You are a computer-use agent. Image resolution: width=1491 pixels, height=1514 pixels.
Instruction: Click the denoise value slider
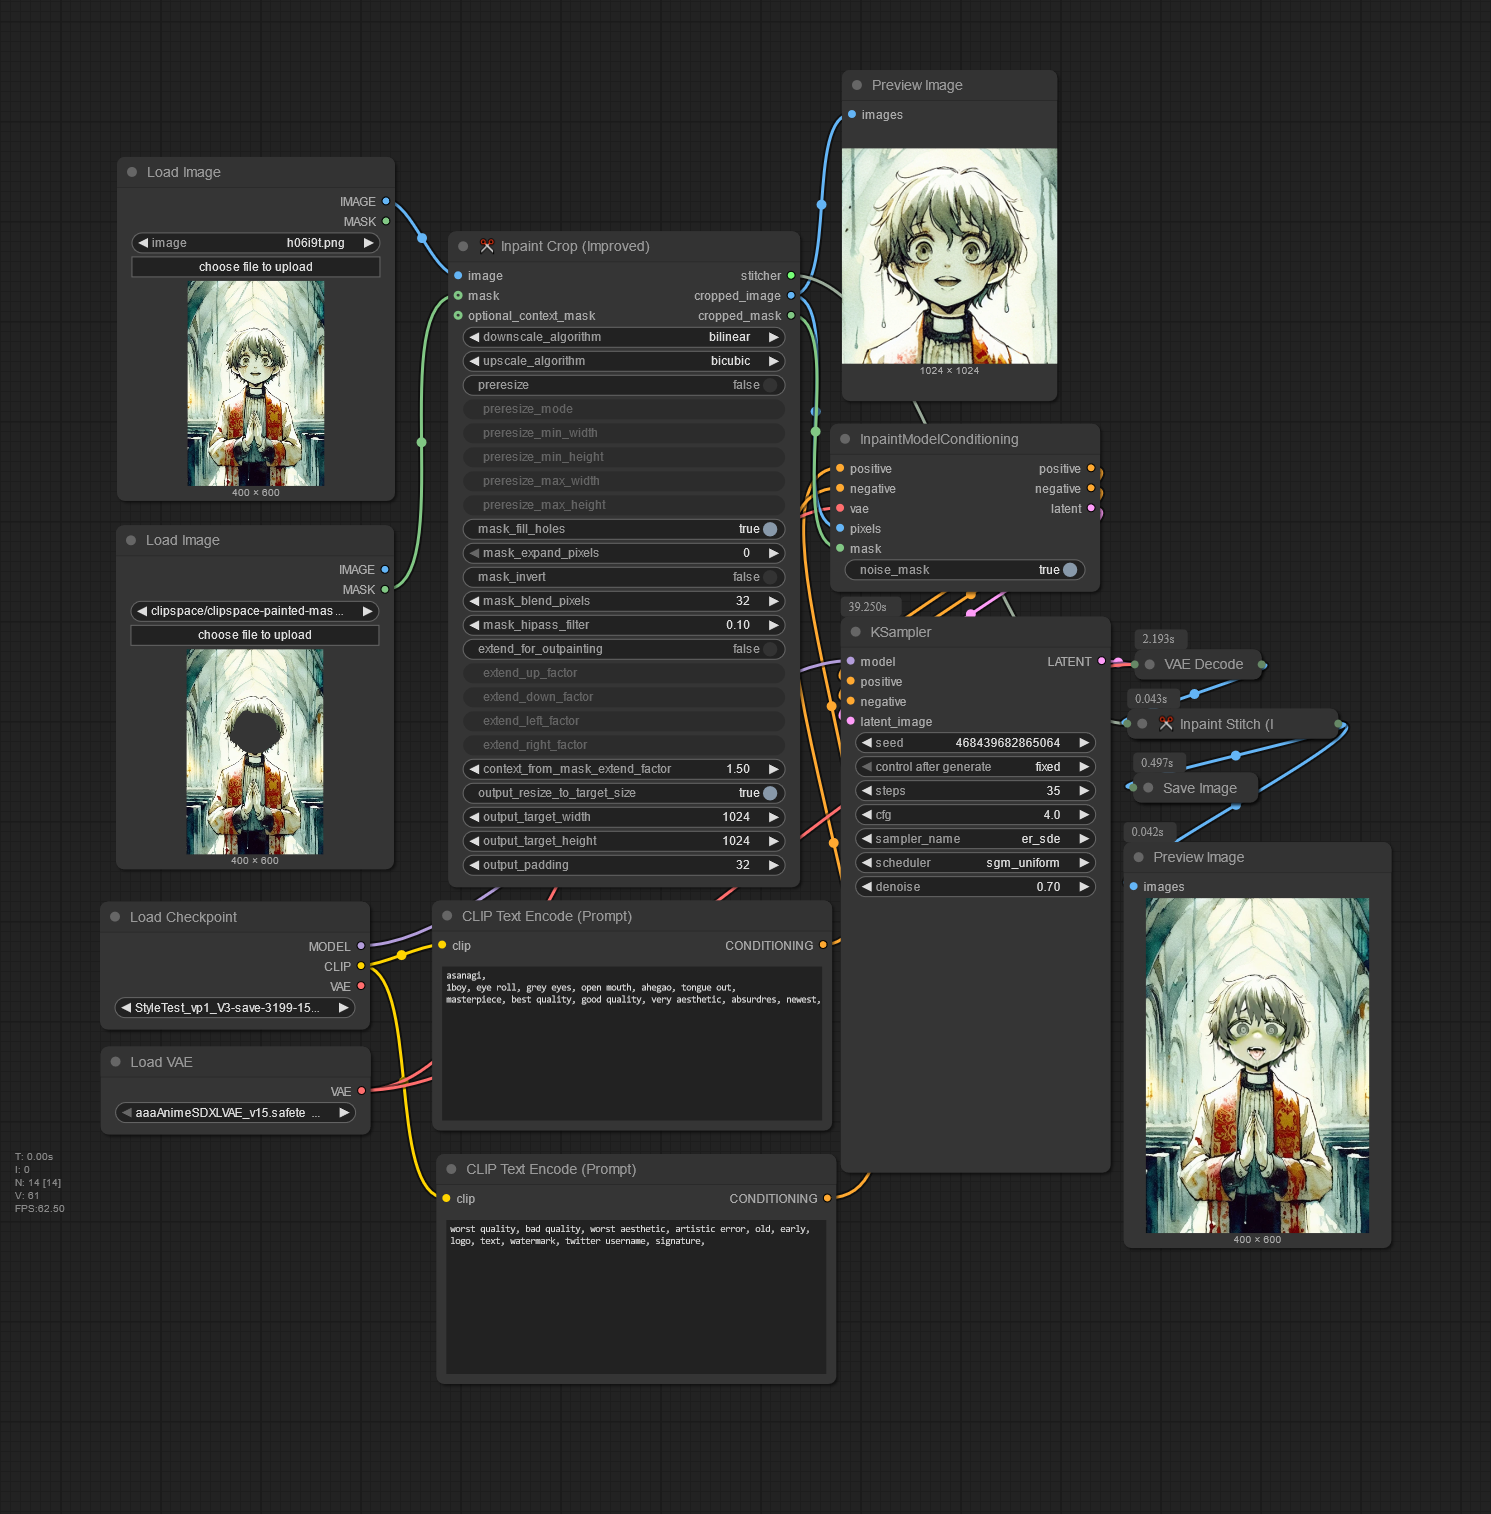coord(975,887)
